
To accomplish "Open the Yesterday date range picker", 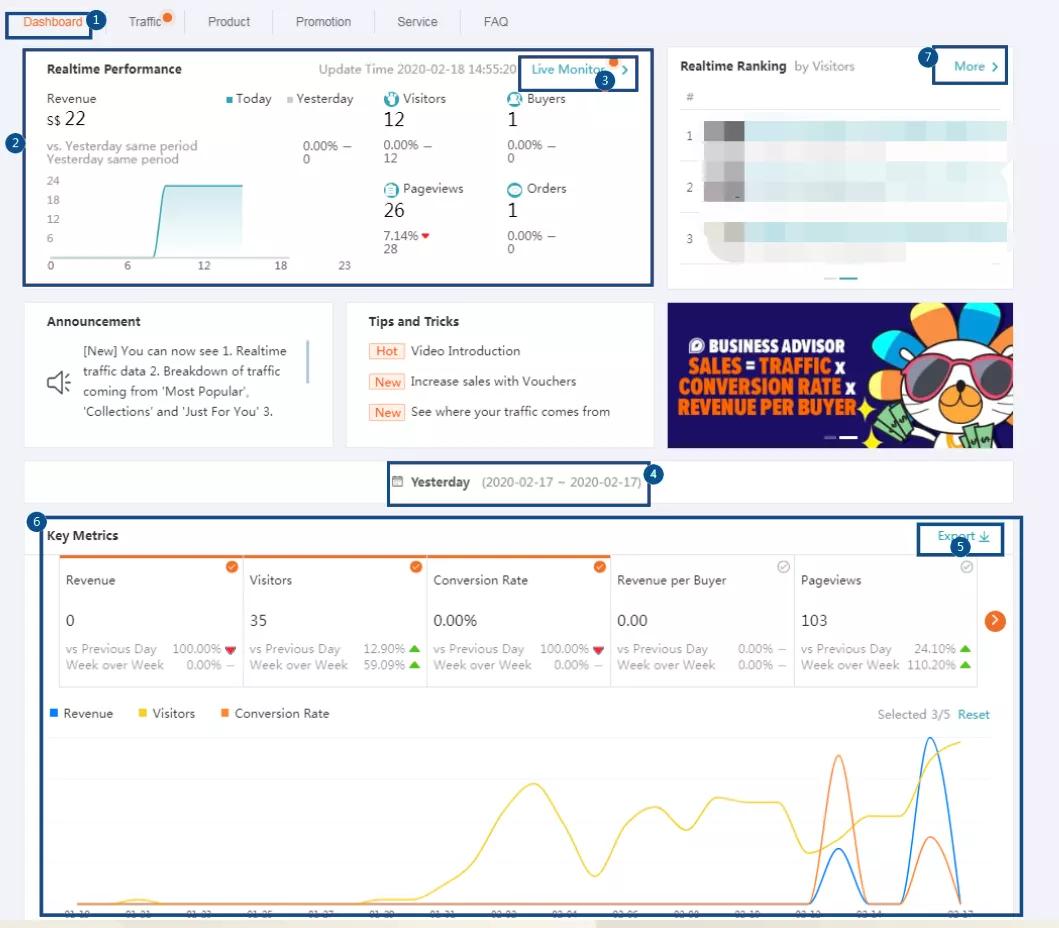I will (x=518, y=482).
